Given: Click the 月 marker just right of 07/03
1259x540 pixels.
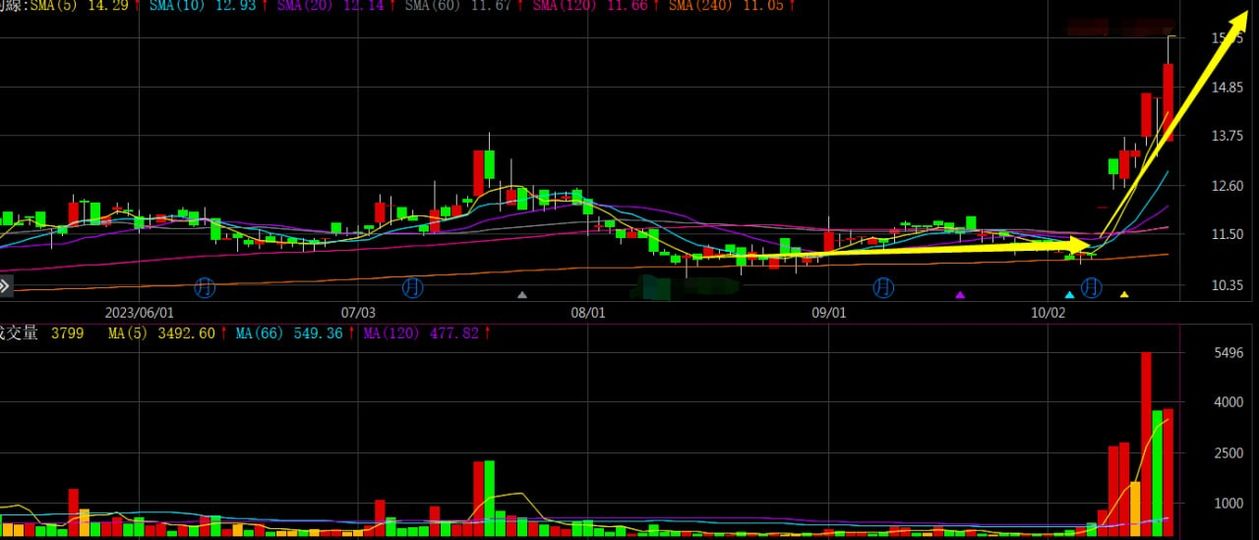Looking at the screenshot, I should (x=413, y=288).
